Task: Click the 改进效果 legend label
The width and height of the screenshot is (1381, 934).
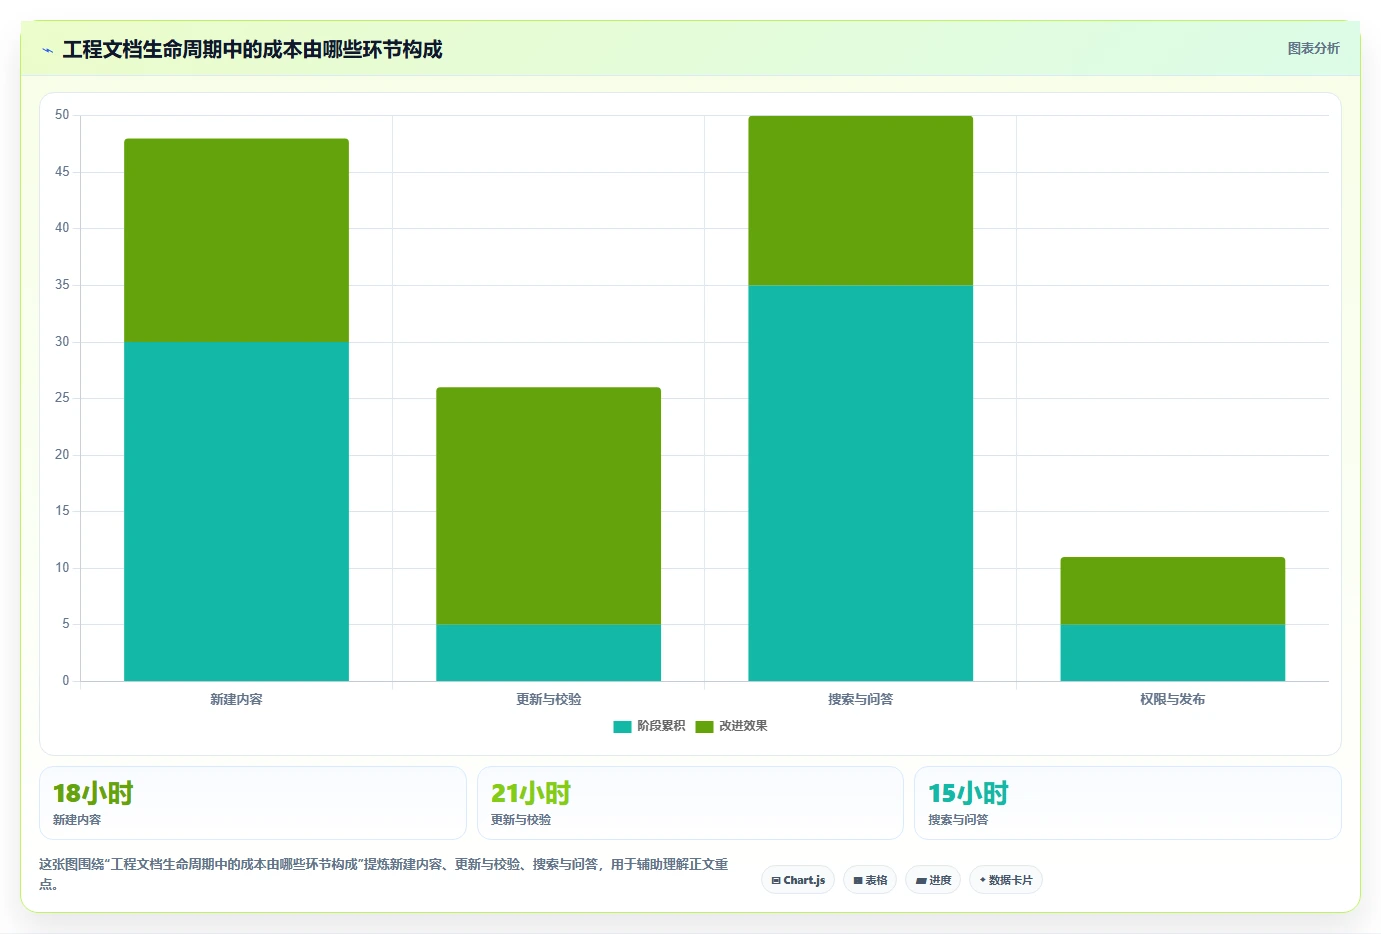Action: pyautogui.click(x=743, y=726)
